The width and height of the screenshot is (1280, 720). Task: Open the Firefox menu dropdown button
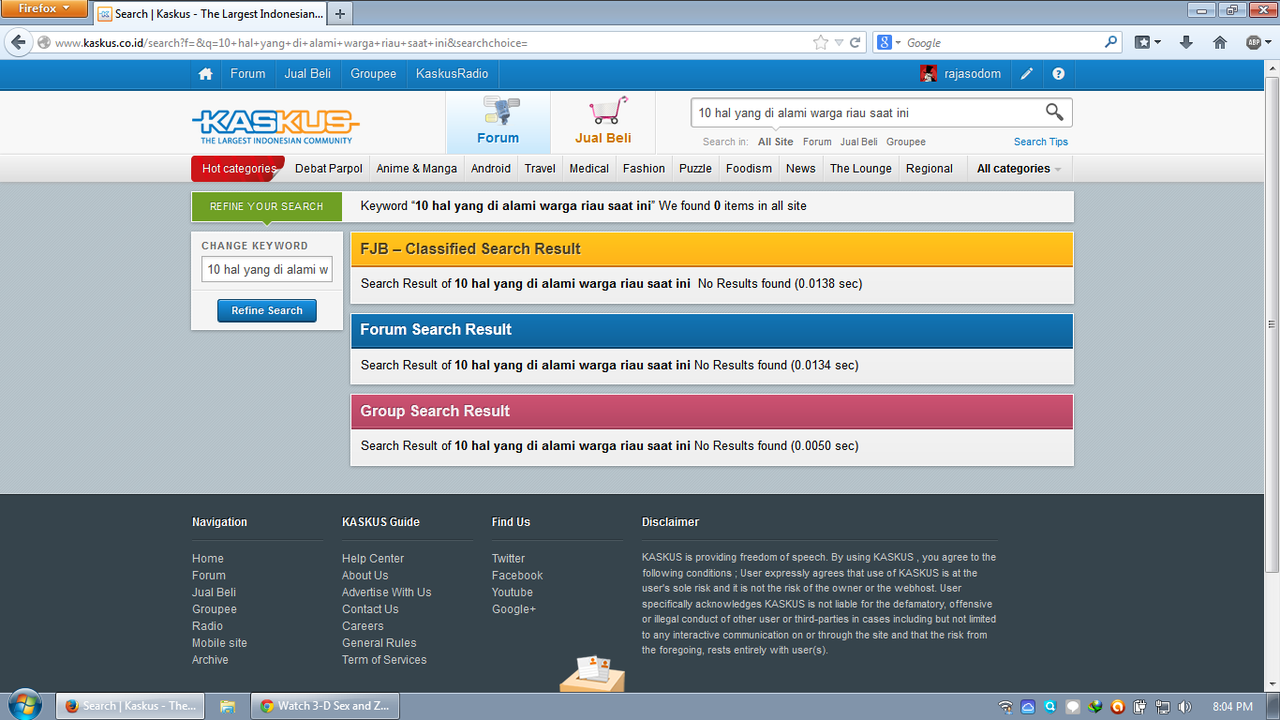pyautogui.click(x=46, y=9)
